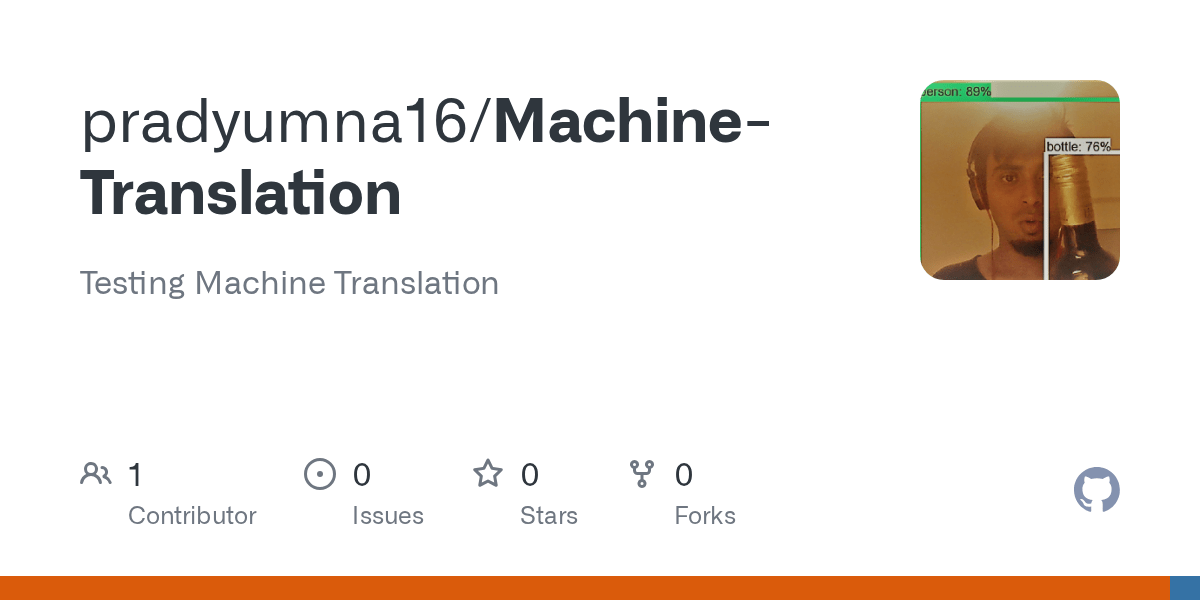The image size is (1200, 600).
Task: Open the repository avatar thumbnail image
Action: (x=1020, y=180)
